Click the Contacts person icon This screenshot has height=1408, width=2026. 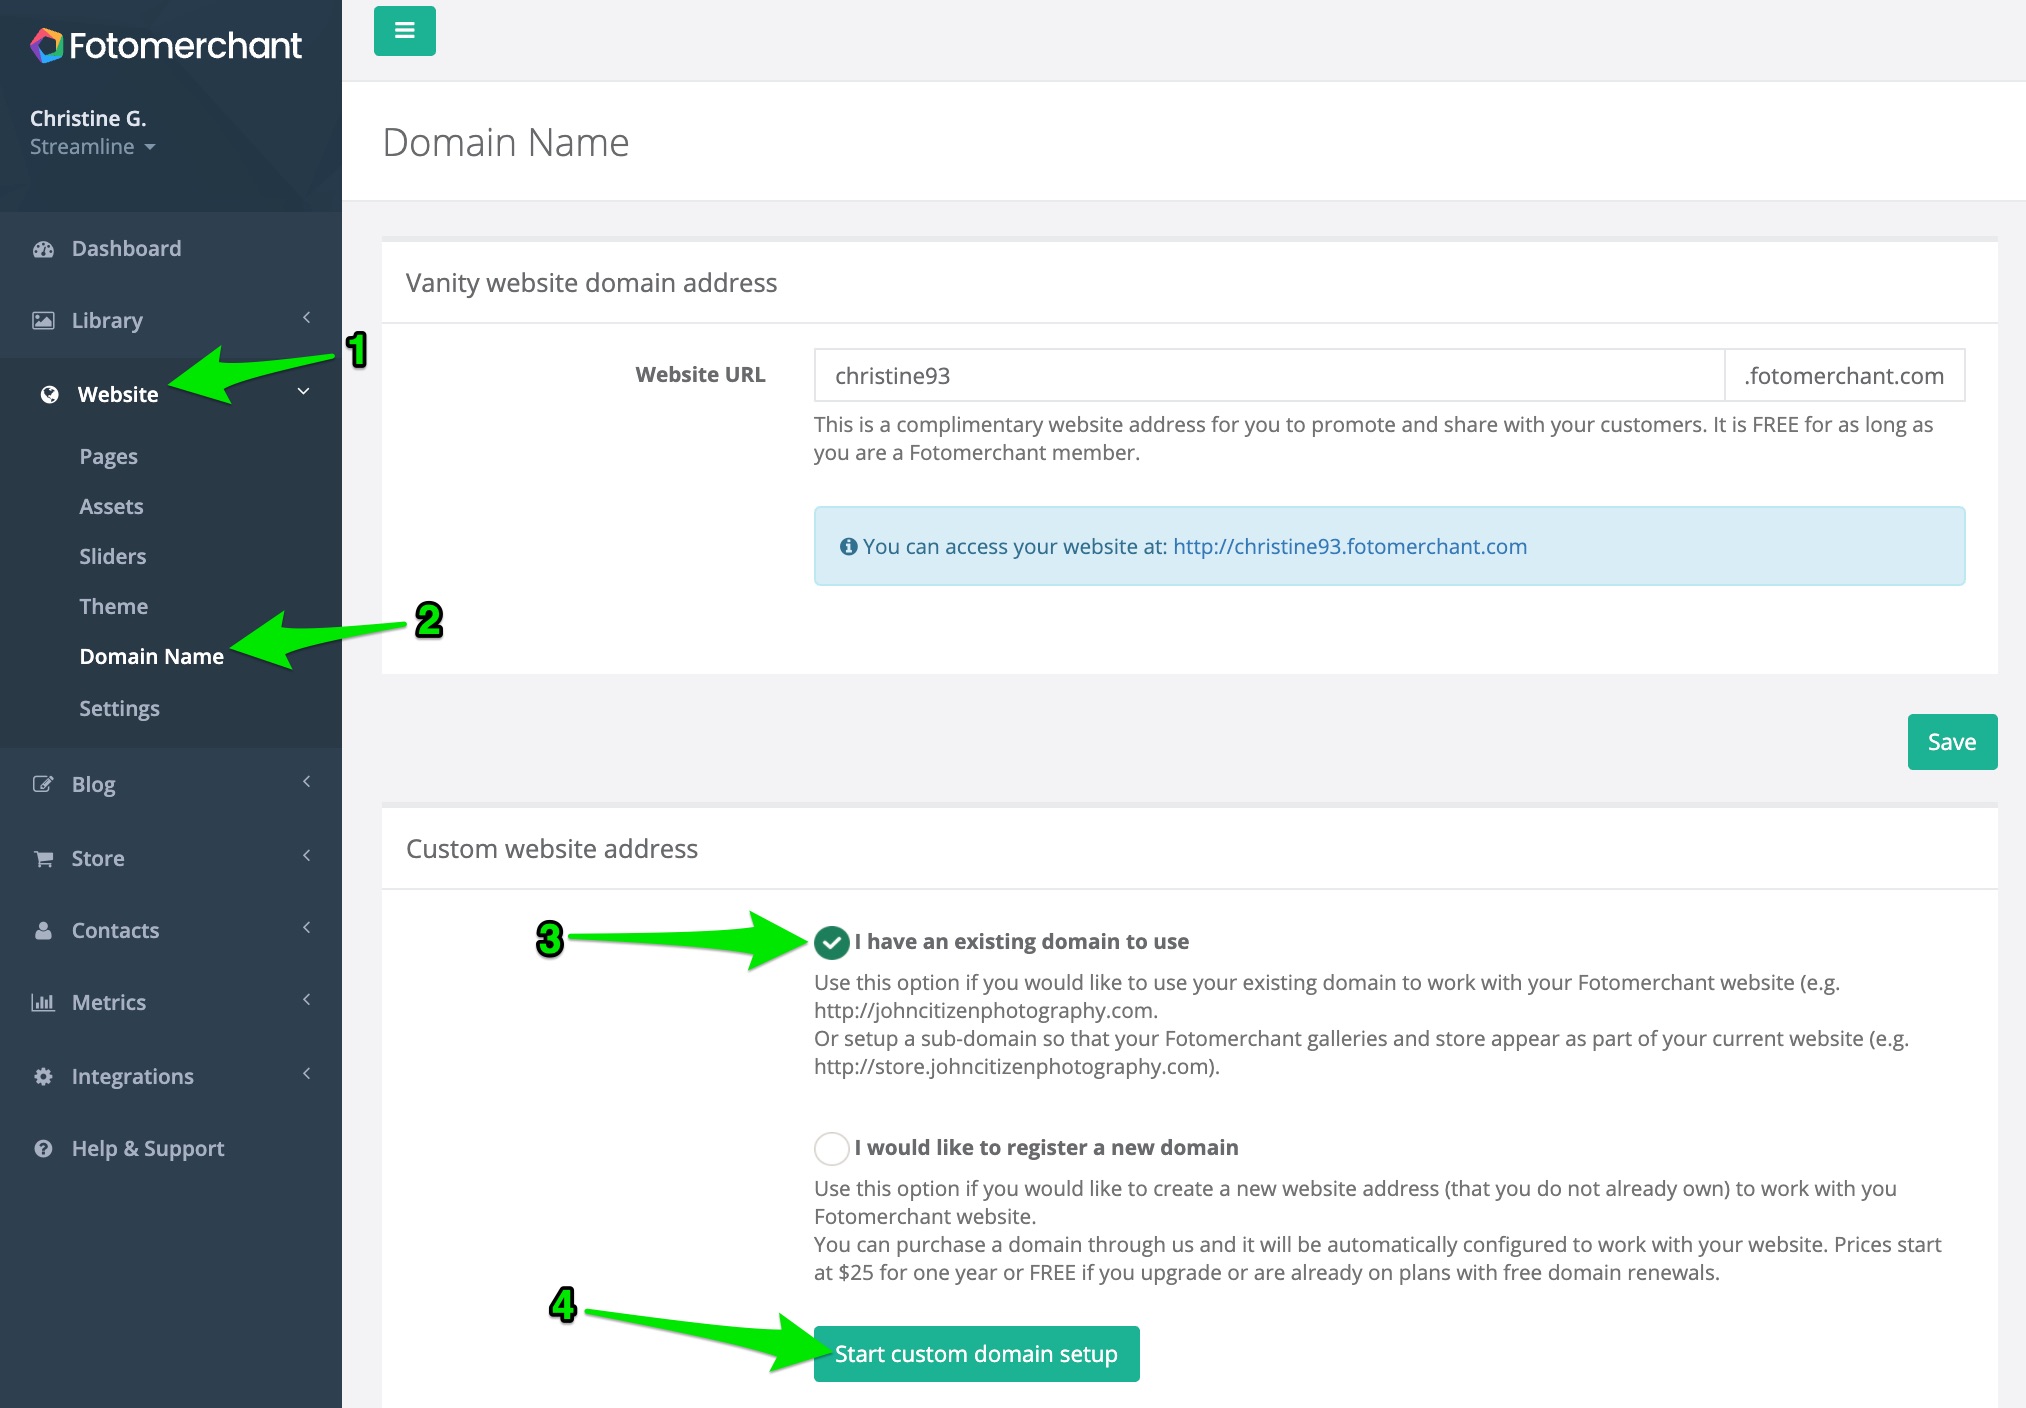coord(43,931)
